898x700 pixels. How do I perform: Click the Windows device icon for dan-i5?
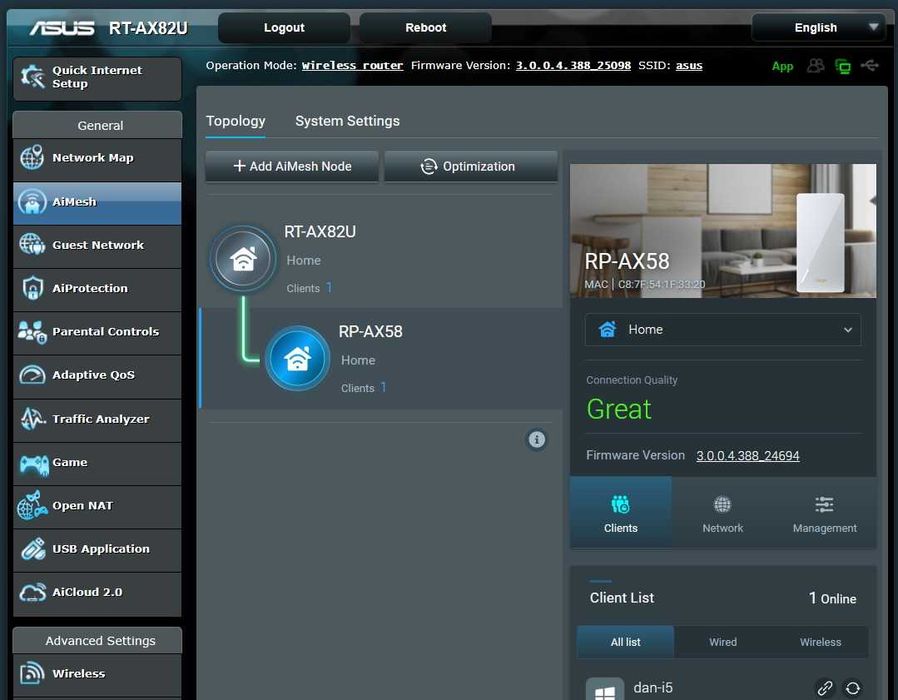(605, 689)
